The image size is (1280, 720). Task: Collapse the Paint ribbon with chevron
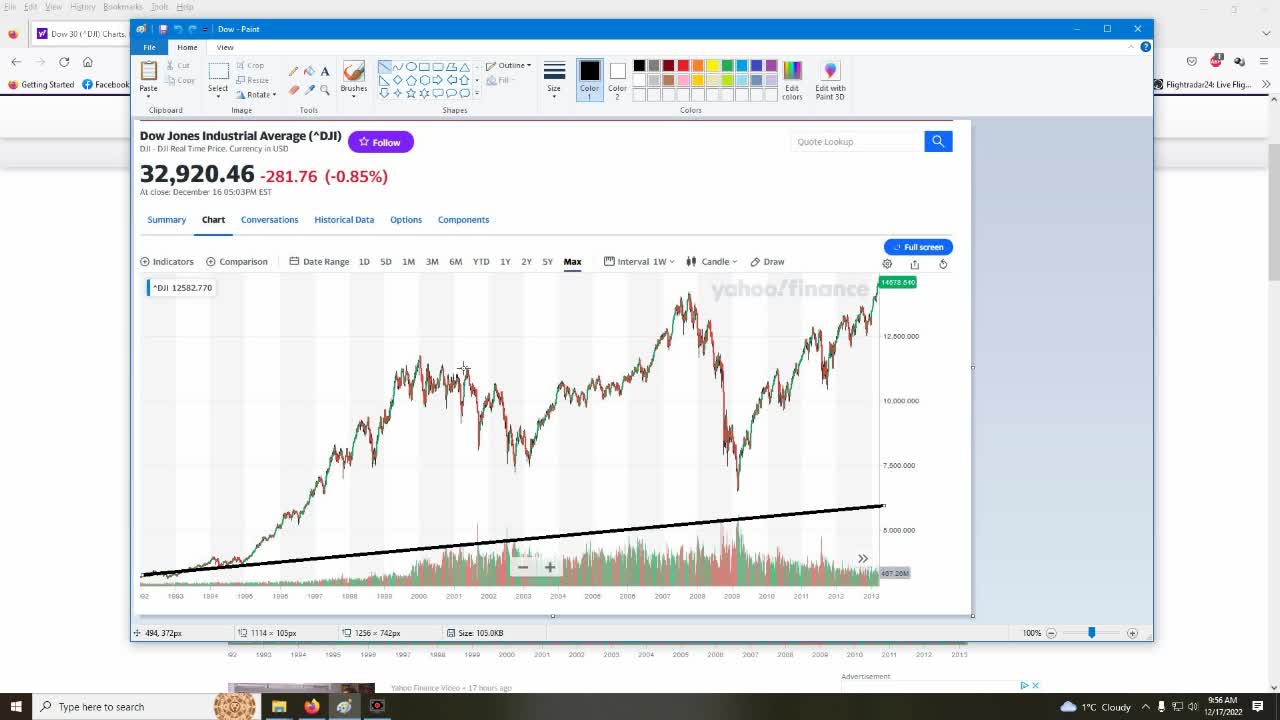click(1130, 47)
